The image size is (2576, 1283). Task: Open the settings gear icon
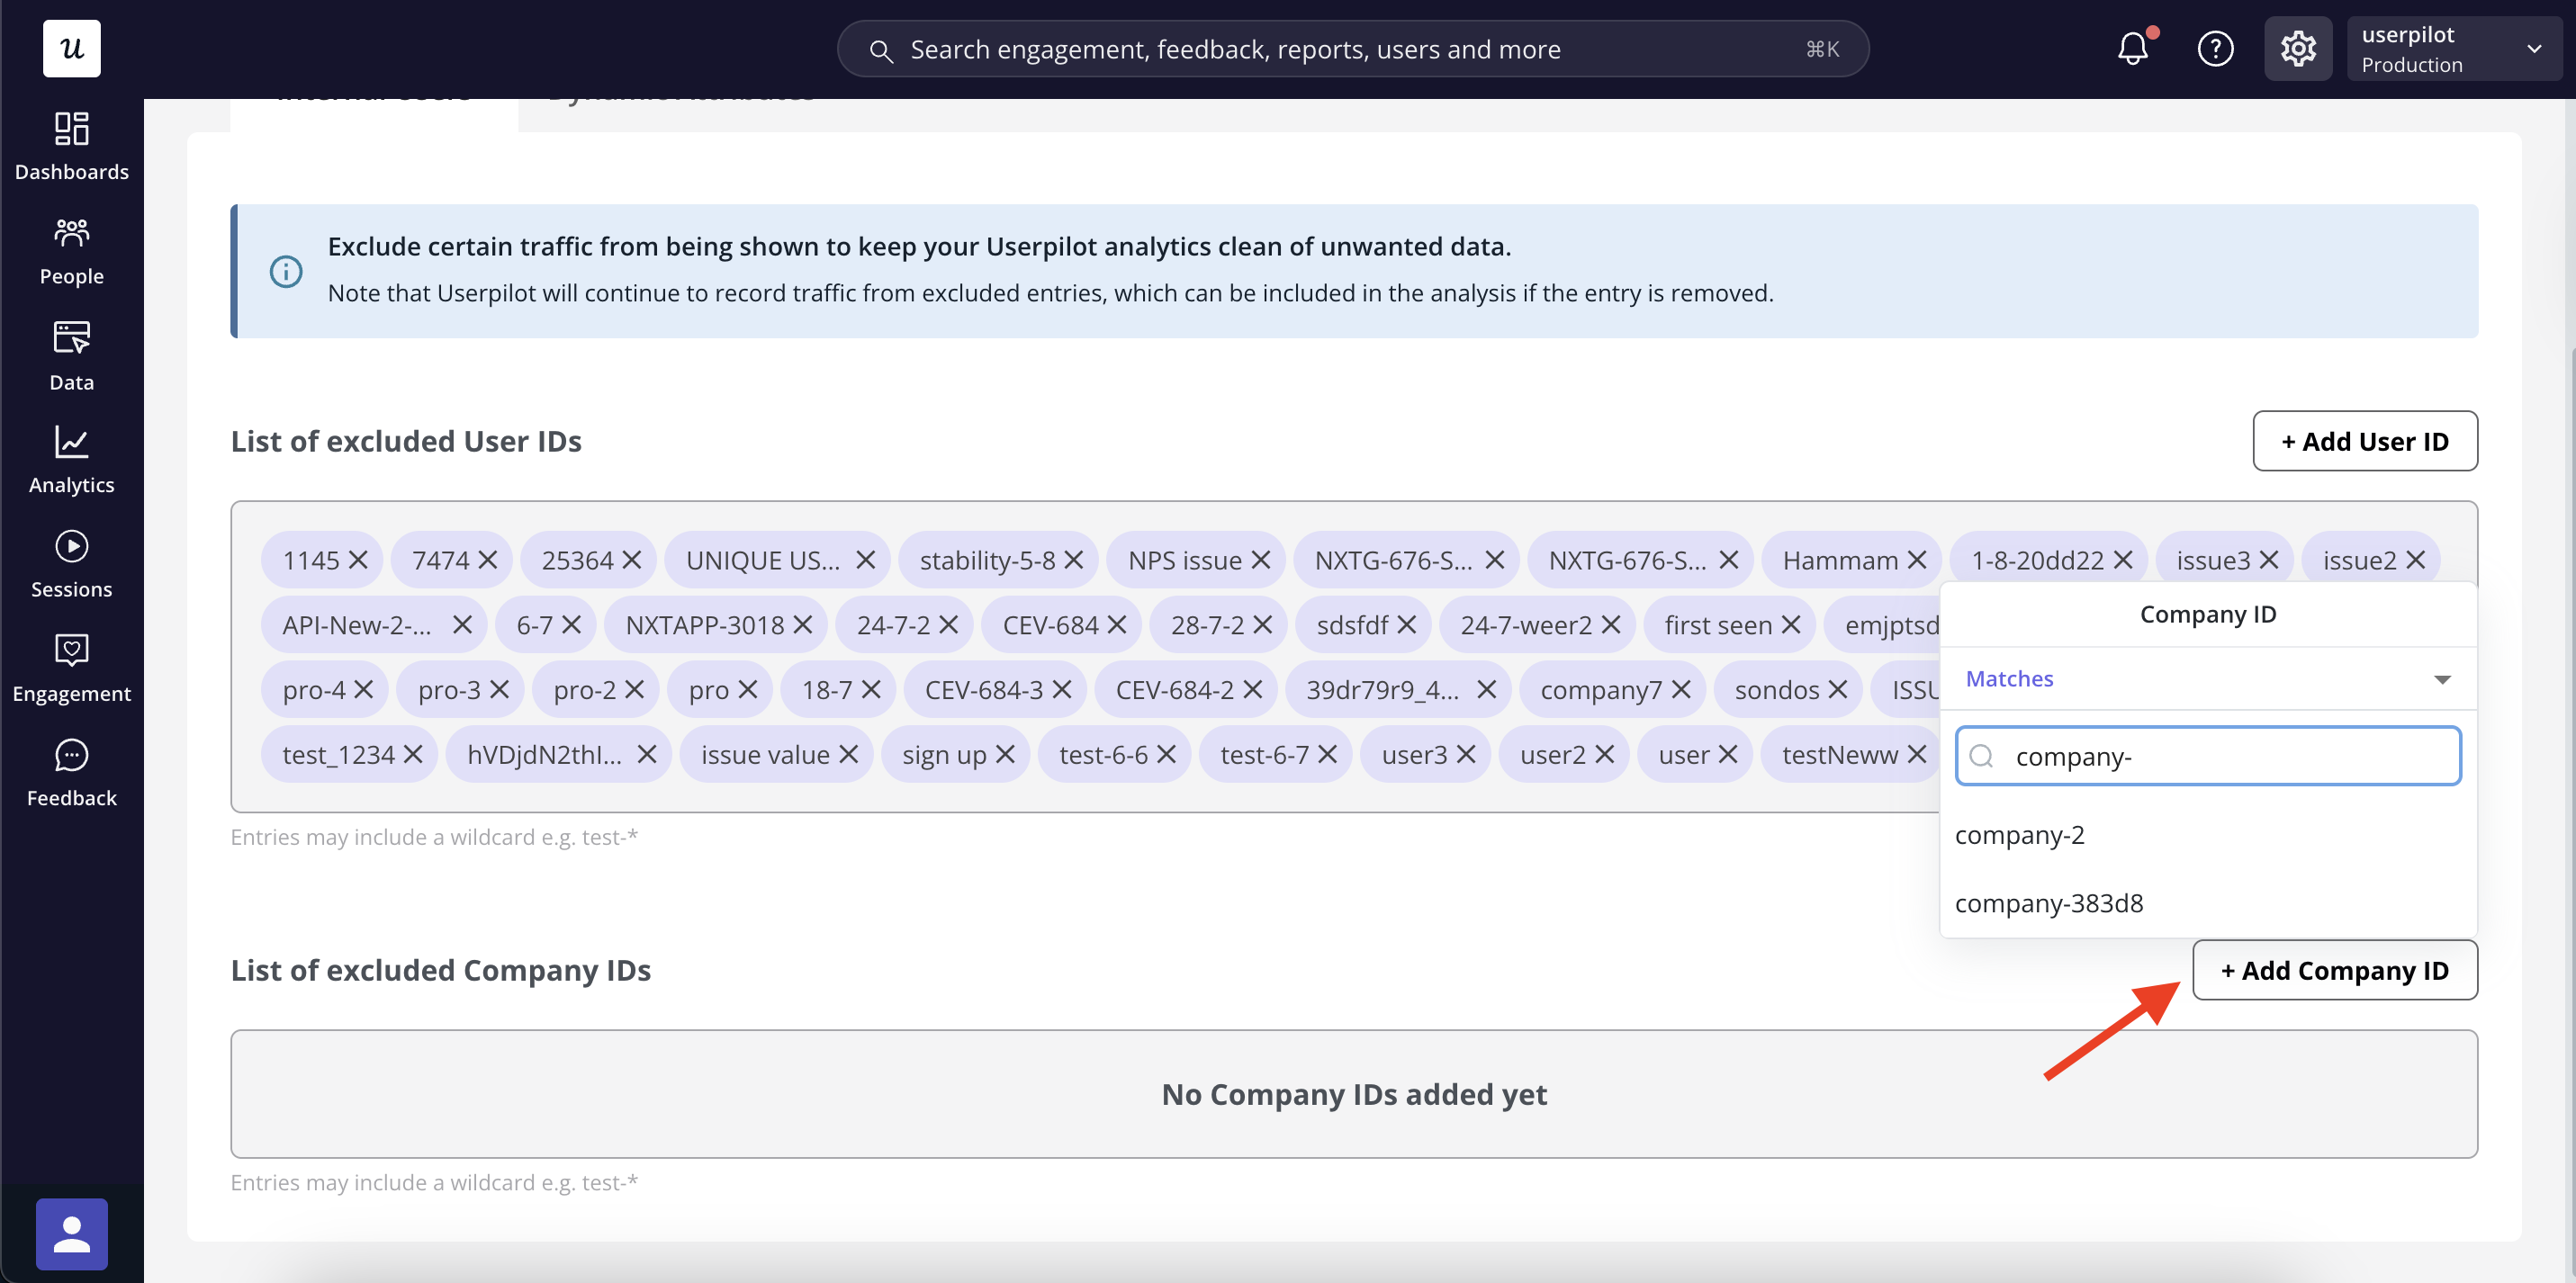pos(2297,48)
